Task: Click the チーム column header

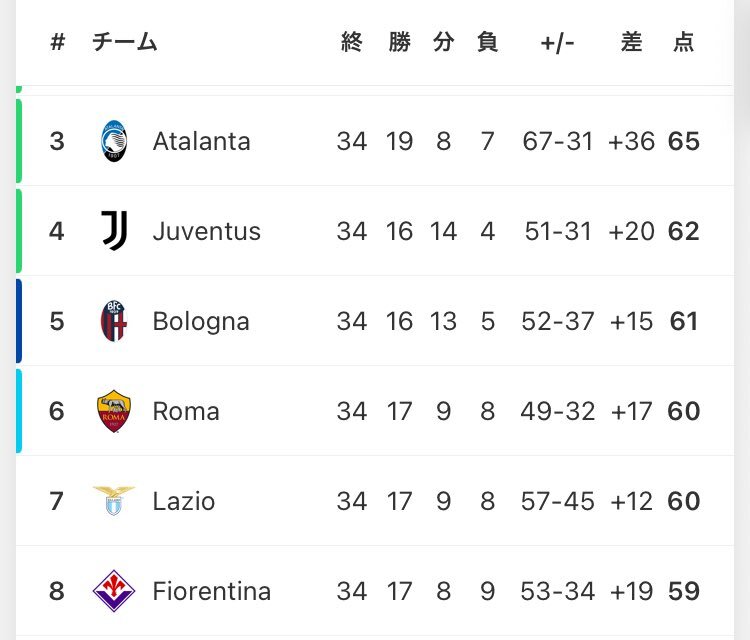Action: [124, 42]
